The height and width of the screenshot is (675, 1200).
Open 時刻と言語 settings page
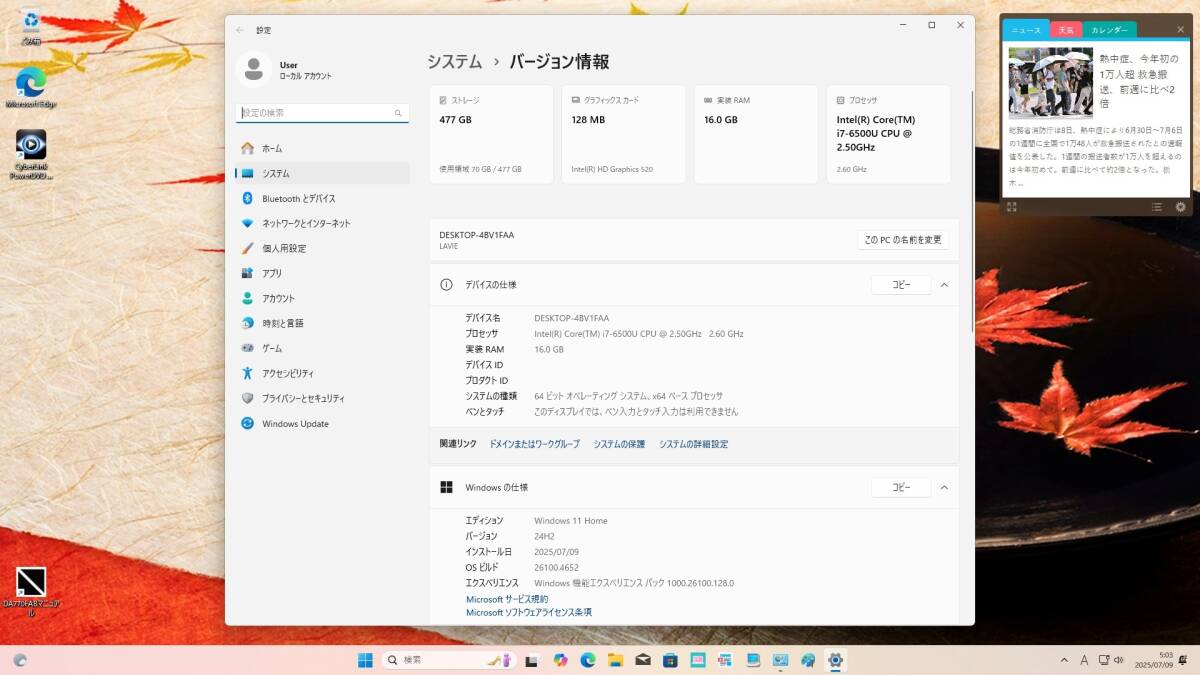322,323
